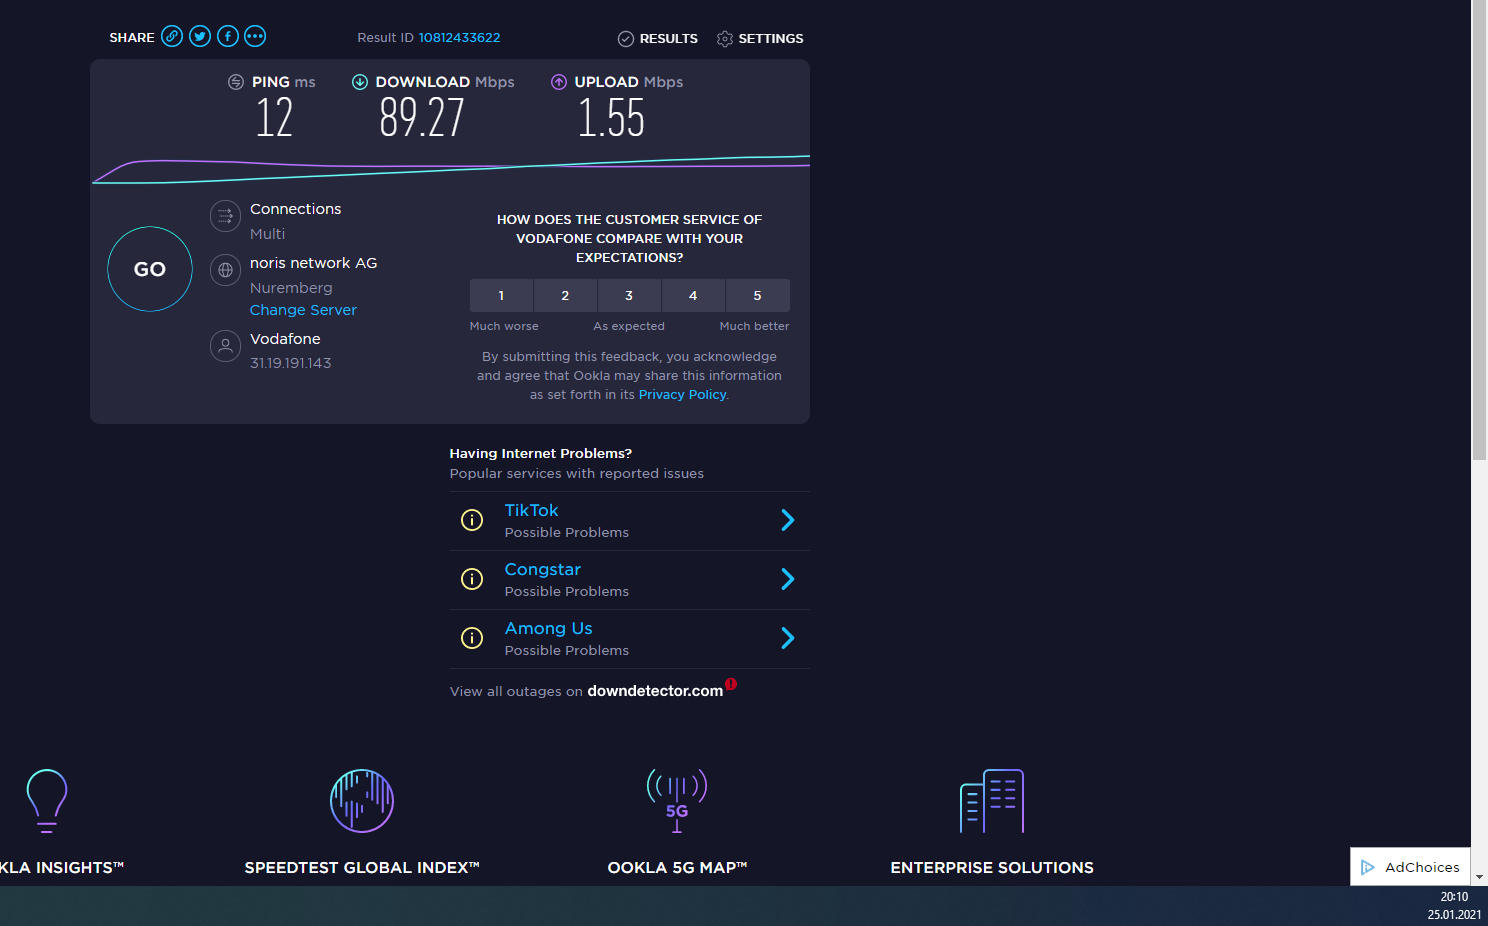1488x926 pixels.
Task: Rate customer service 5 Much better
Action: click(x=757, y=296)
